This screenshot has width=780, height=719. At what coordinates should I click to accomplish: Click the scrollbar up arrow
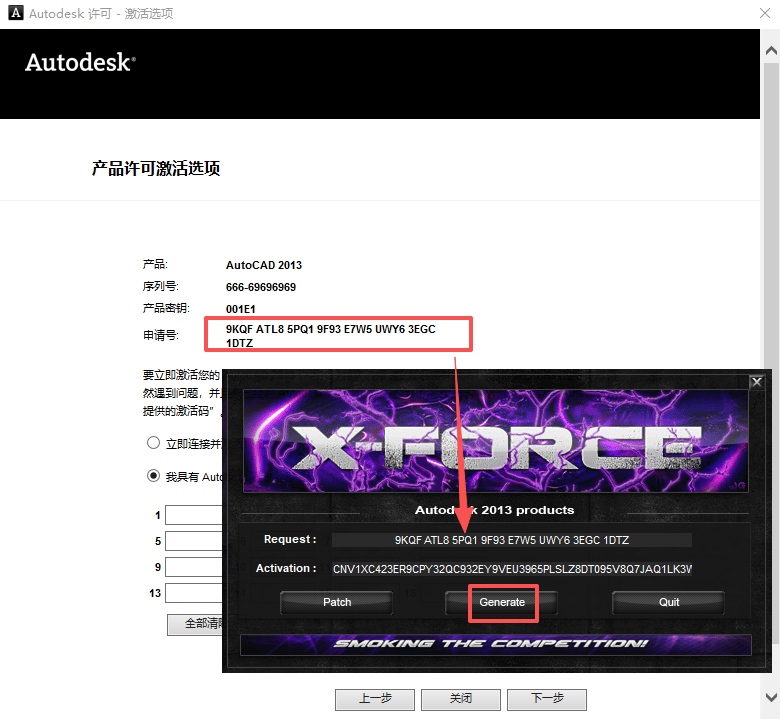pos(771,50)
